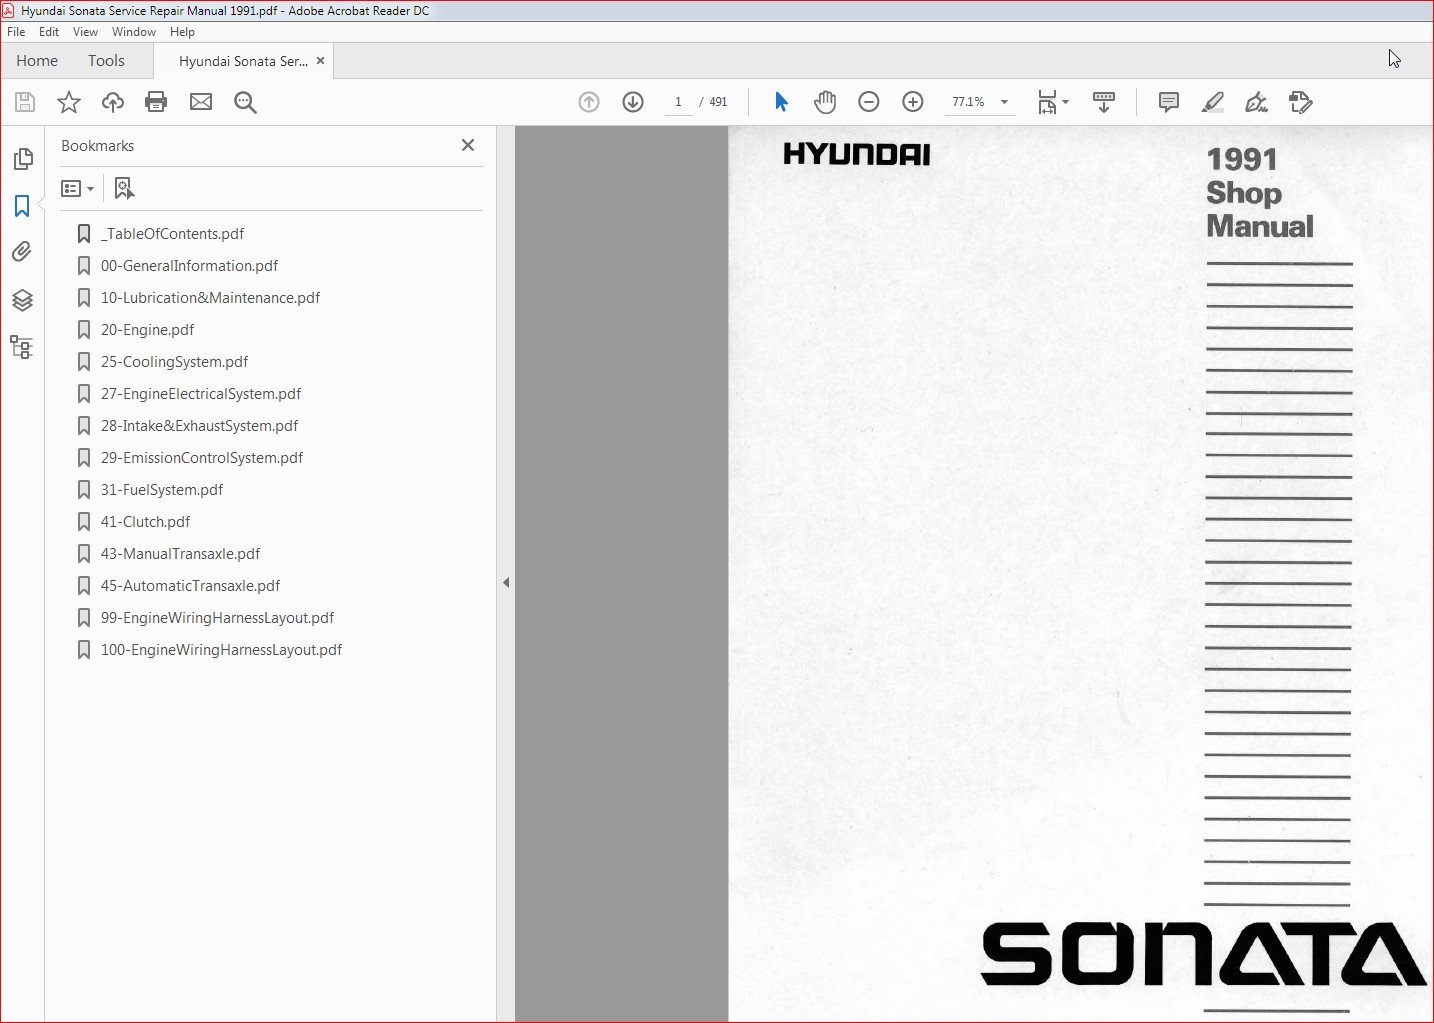
Task: Open the find text magnifier icon
Action: click(245, 102)
